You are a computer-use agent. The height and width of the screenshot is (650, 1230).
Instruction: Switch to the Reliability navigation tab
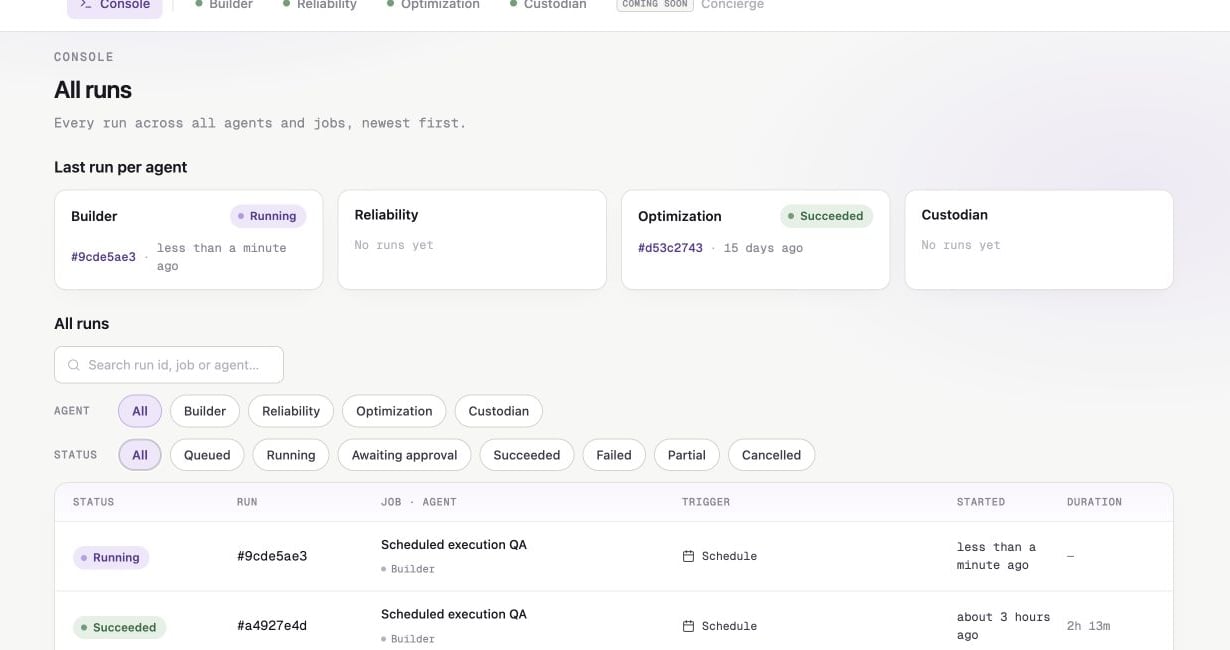pos(320,5)
